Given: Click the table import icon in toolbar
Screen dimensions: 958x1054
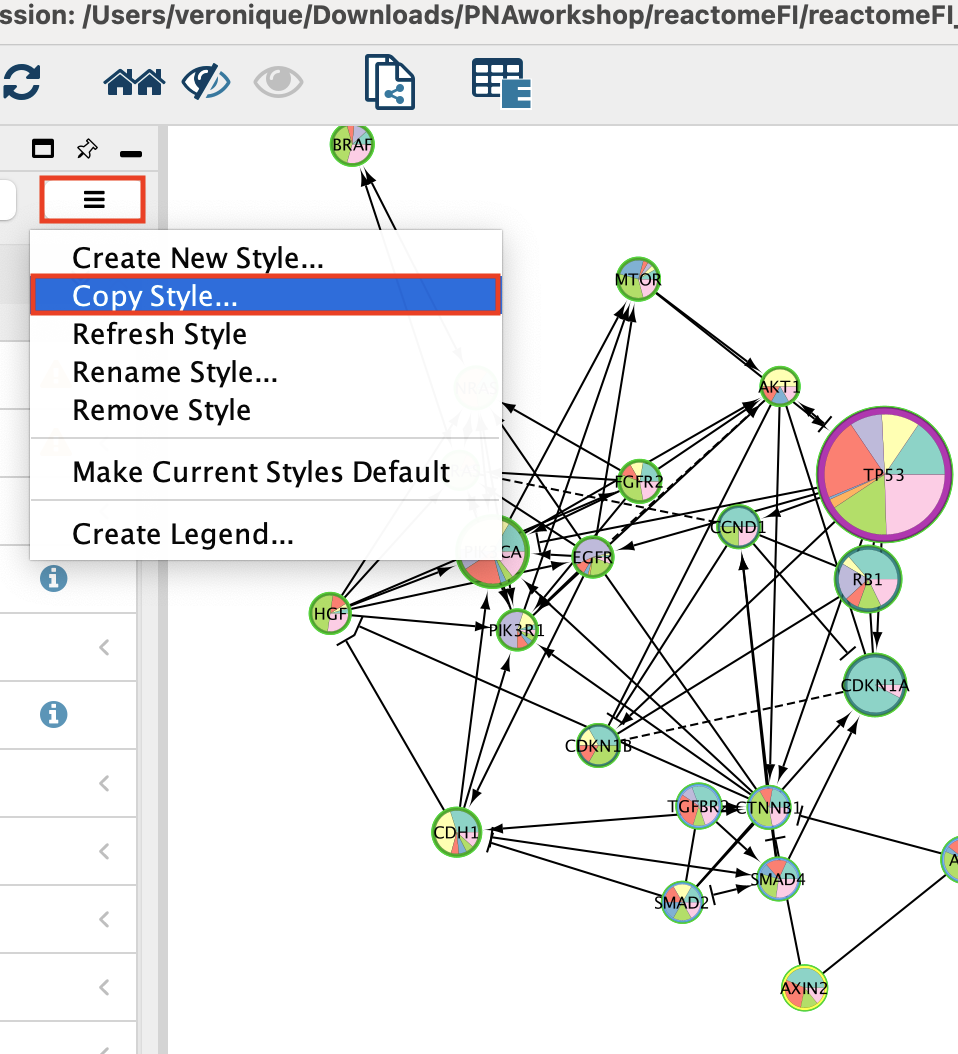Looking at the screenshot, I should [500, 83].
